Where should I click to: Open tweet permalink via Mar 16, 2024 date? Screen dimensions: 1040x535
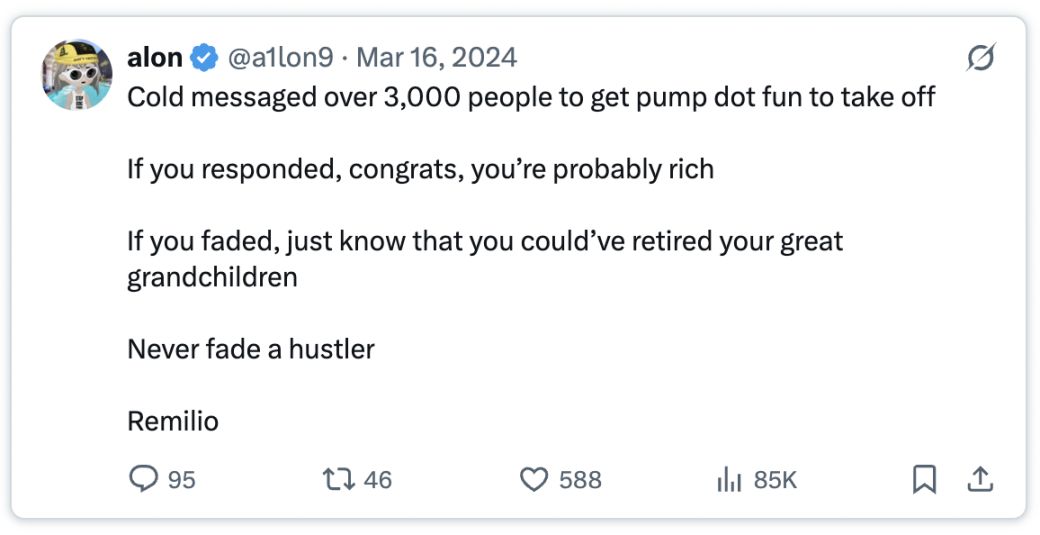coord(436,58)
